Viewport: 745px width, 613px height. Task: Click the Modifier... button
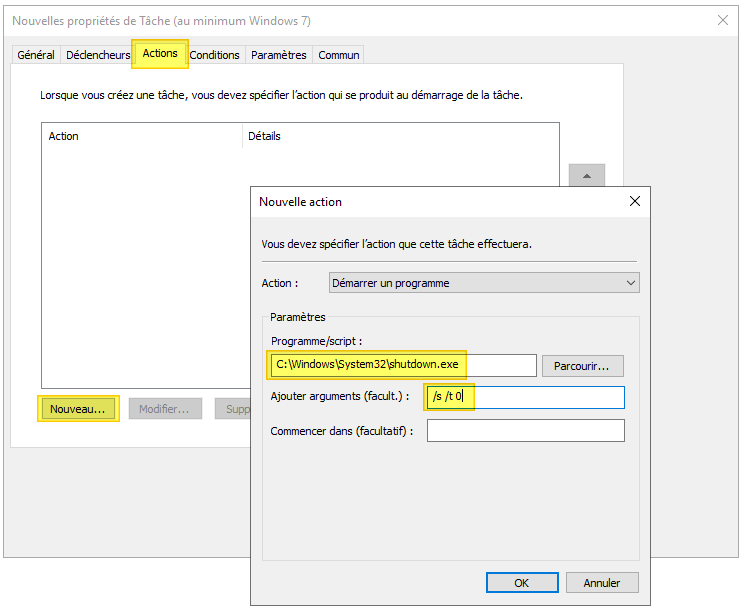[x=165, y=409]
